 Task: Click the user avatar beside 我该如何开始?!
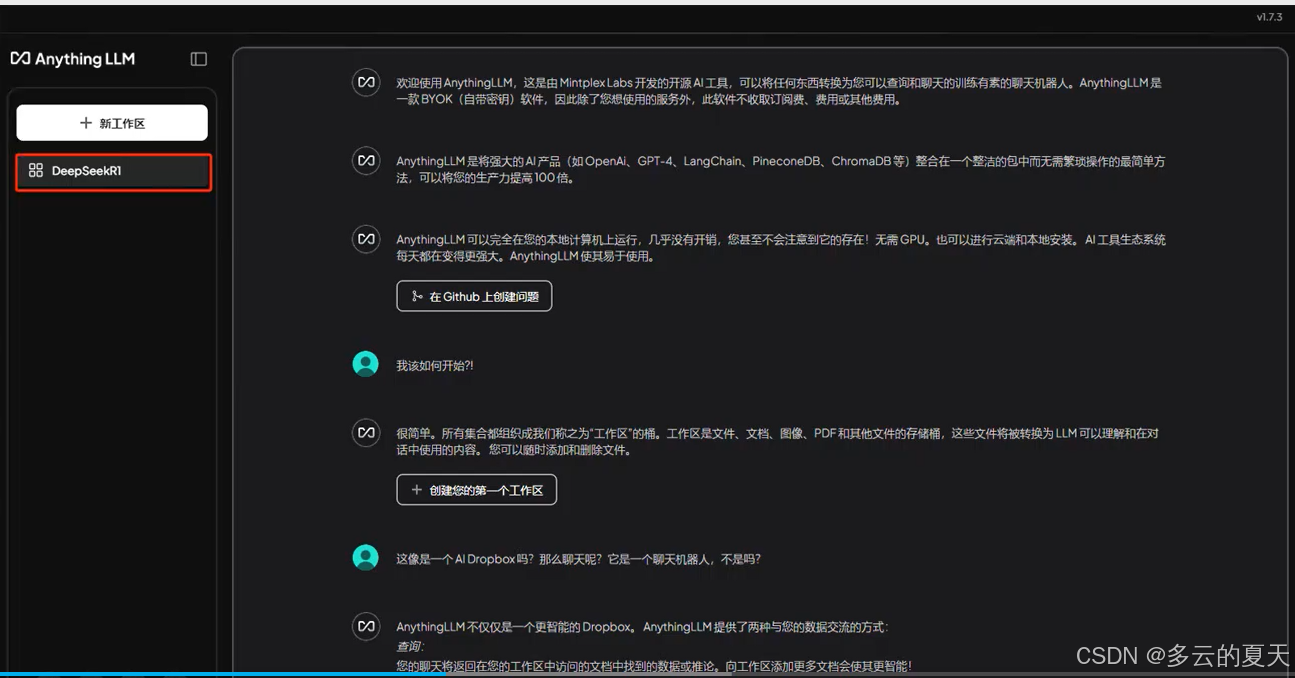(x=366, y=364)
